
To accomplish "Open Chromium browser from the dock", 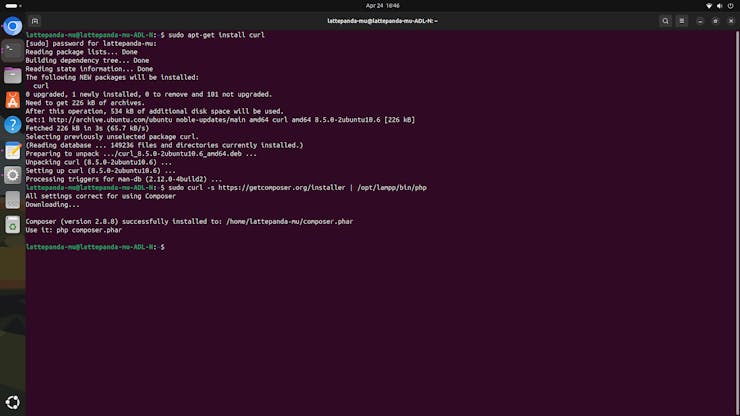I will click(x=13, y=26).
